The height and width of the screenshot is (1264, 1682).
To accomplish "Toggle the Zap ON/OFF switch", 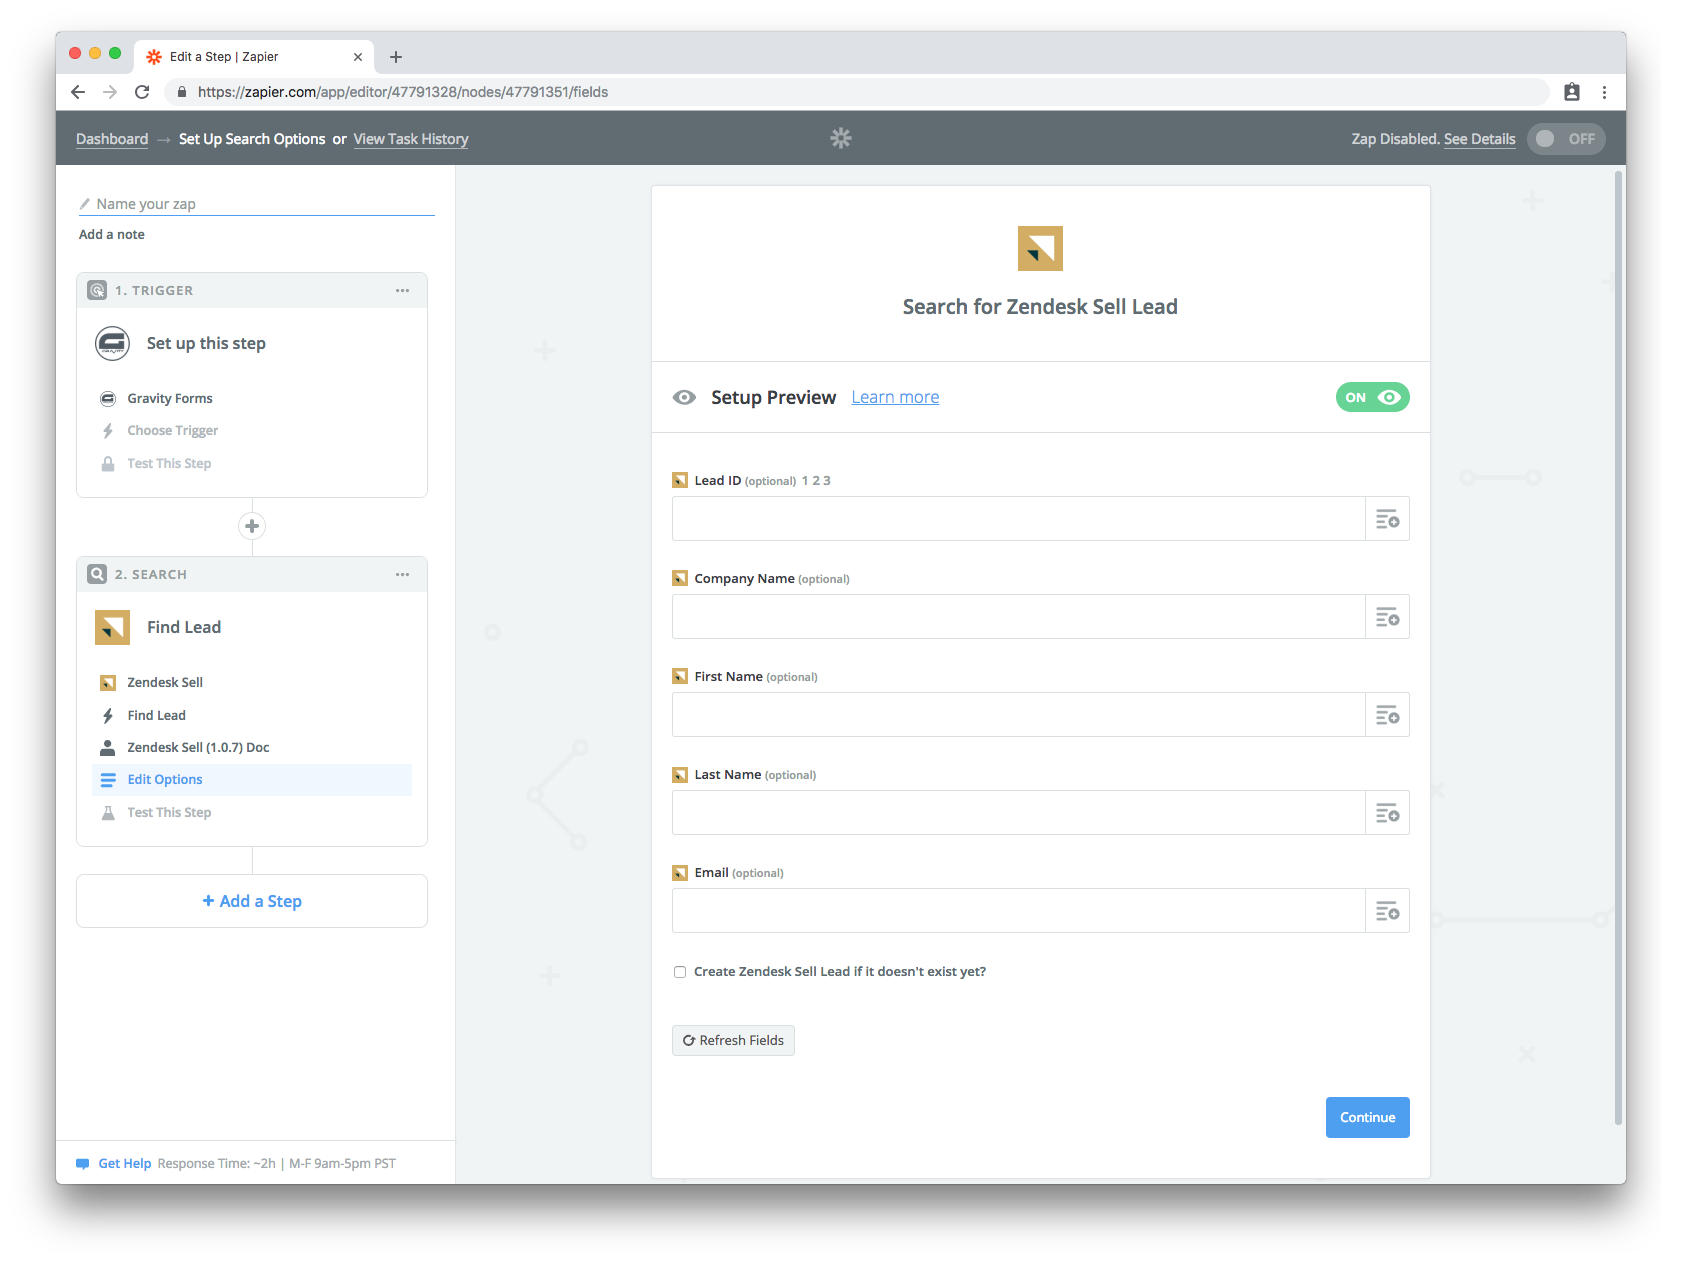I will 1566,139.
